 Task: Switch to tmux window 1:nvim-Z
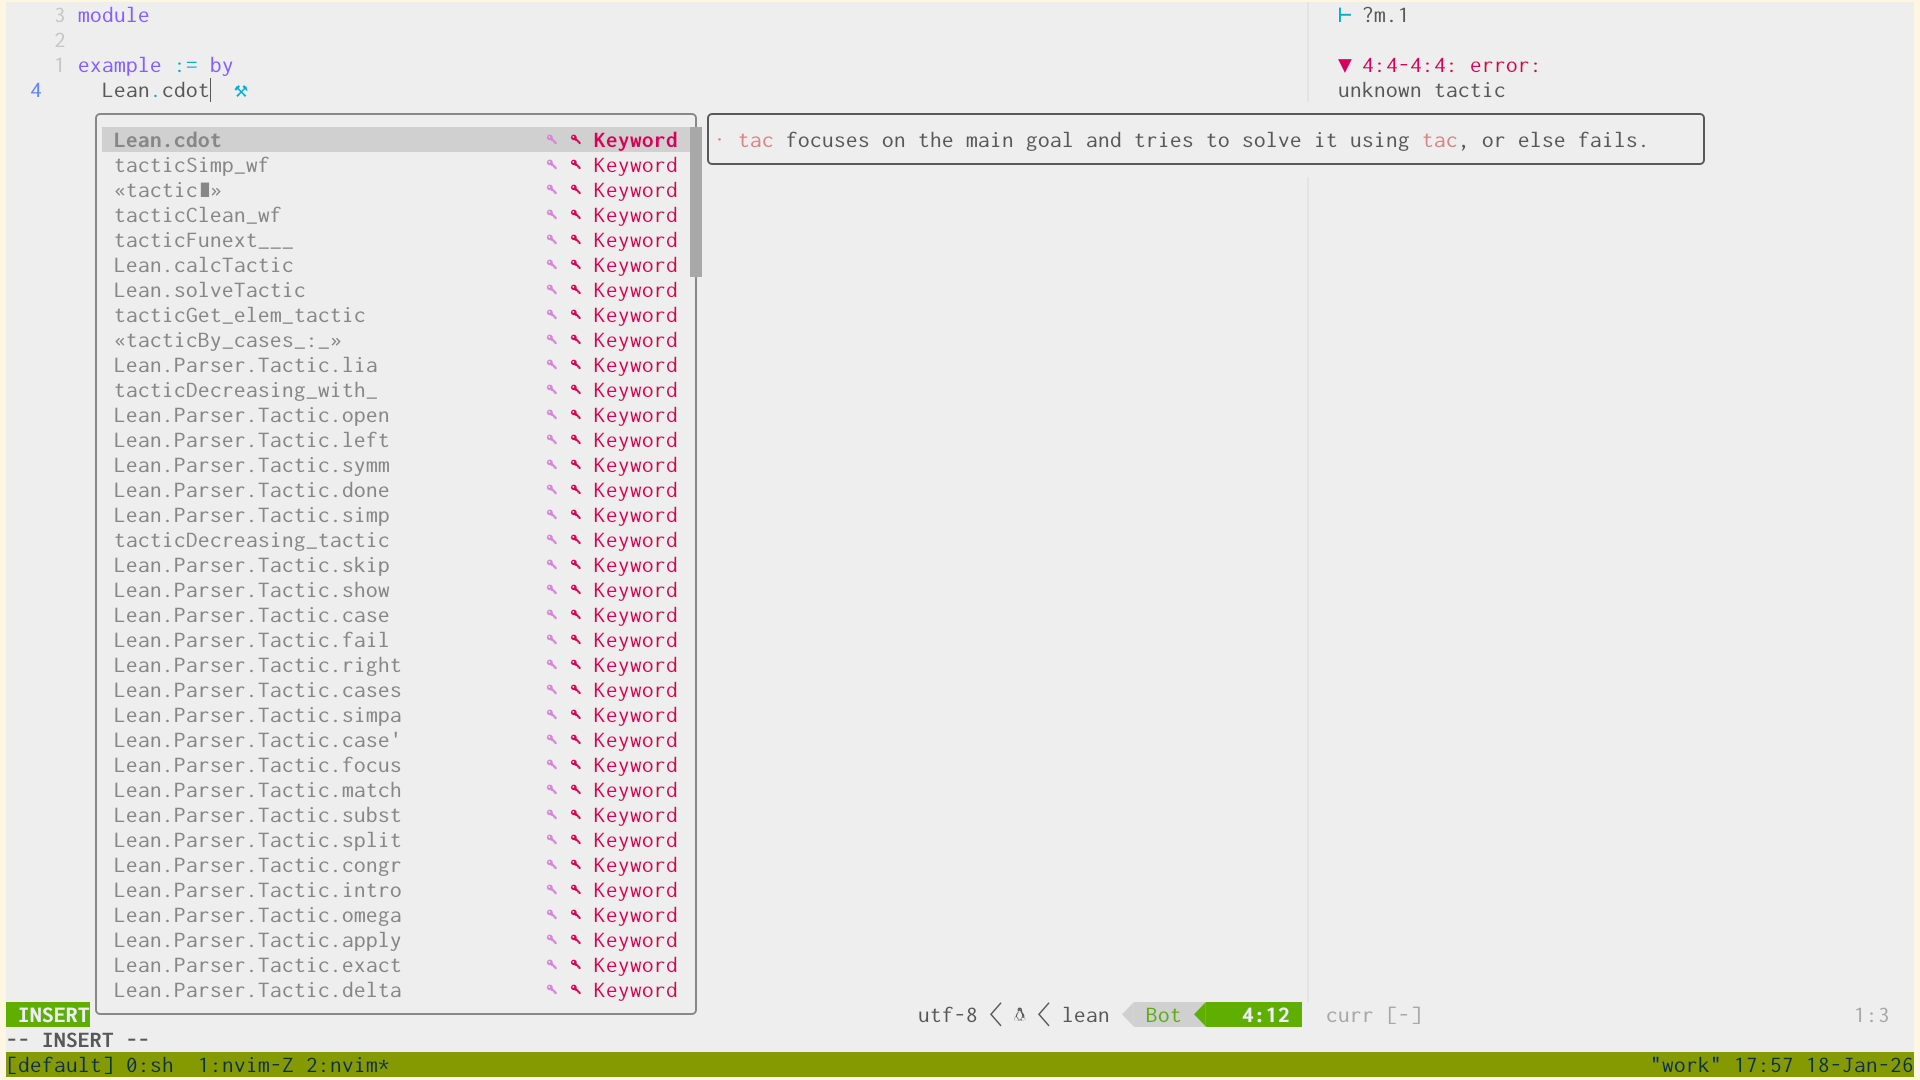tap(245, 1065)
